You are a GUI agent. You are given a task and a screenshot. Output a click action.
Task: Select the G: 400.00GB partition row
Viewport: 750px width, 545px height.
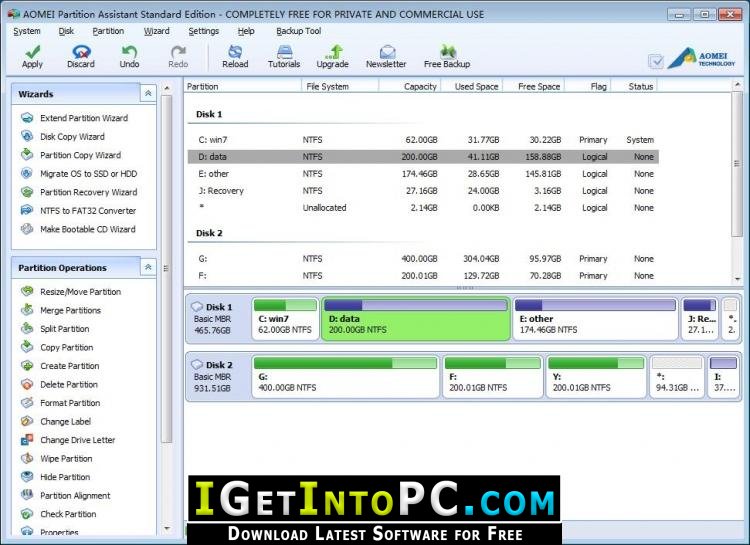click(423, 259)
